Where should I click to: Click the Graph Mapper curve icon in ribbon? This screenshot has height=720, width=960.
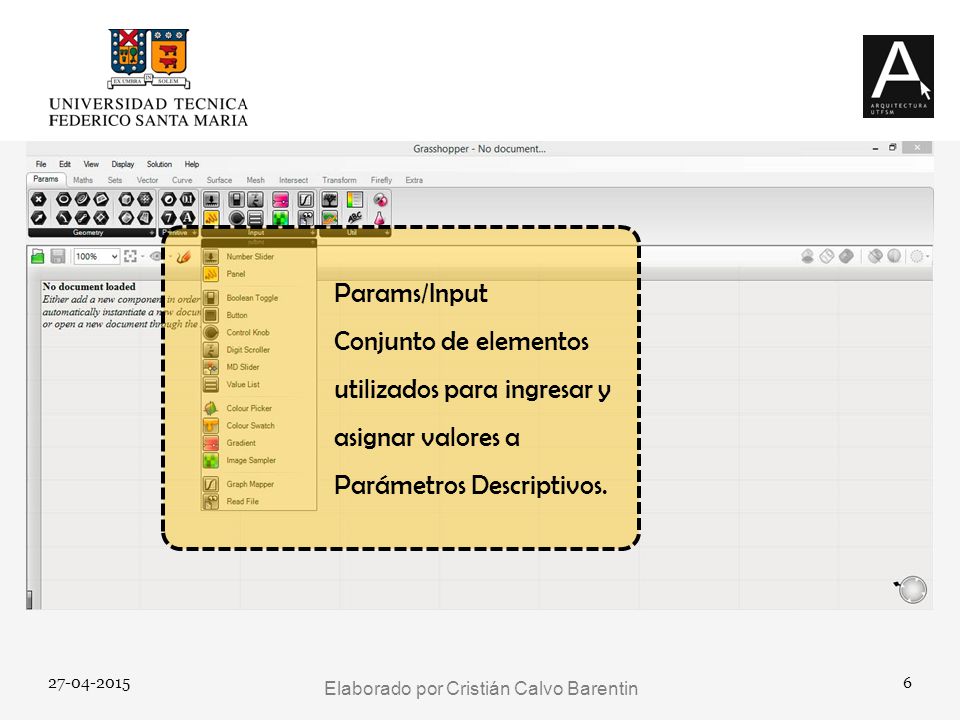(306, 200)
